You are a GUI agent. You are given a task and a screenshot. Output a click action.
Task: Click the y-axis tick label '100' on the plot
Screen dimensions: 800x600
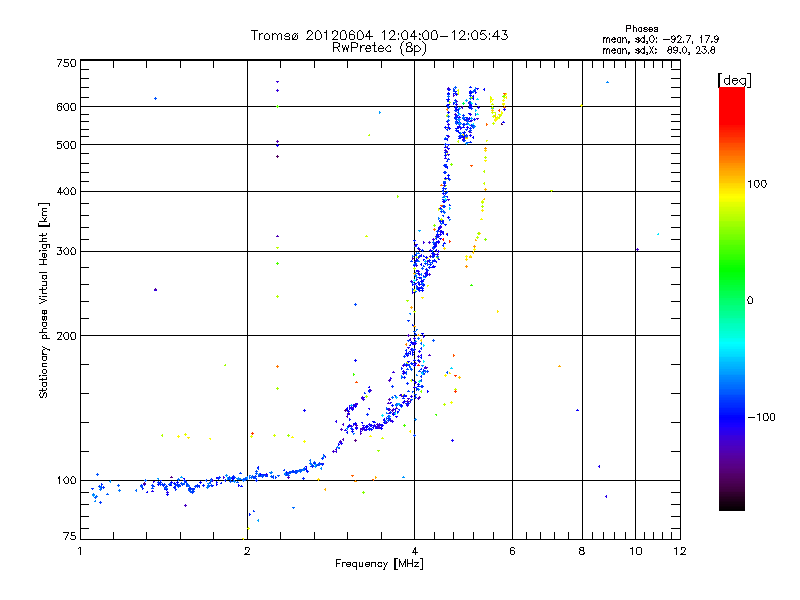click(66, 480)
